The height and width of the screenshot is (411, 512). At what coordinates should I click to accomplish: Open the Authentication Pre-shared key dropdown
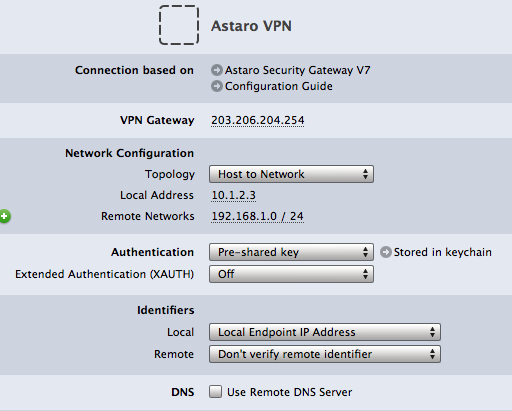[291, 252]
